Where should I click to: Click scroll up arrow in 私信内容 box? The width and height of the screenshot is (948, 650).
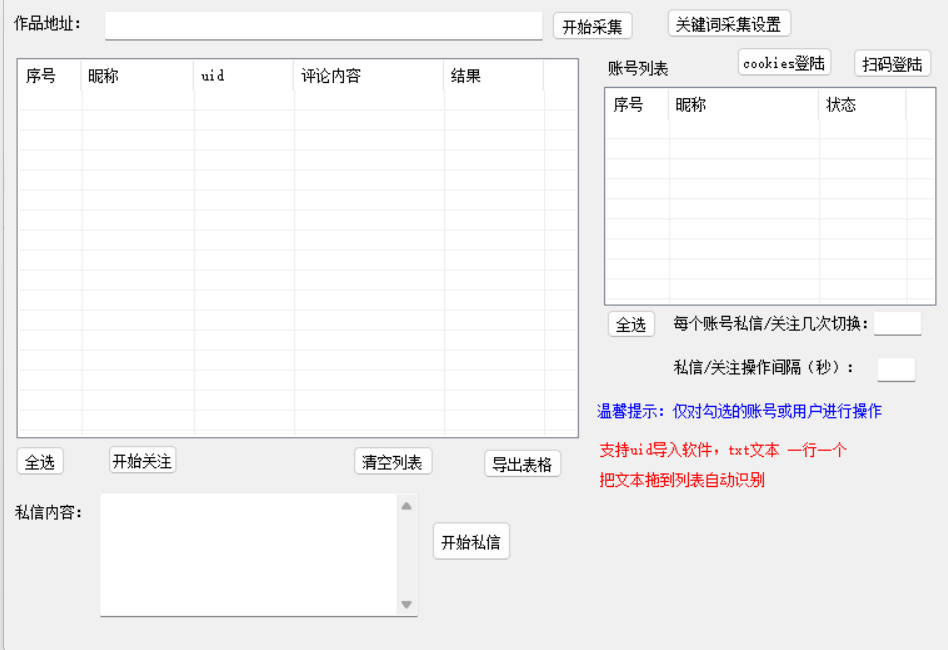(406, 506)
